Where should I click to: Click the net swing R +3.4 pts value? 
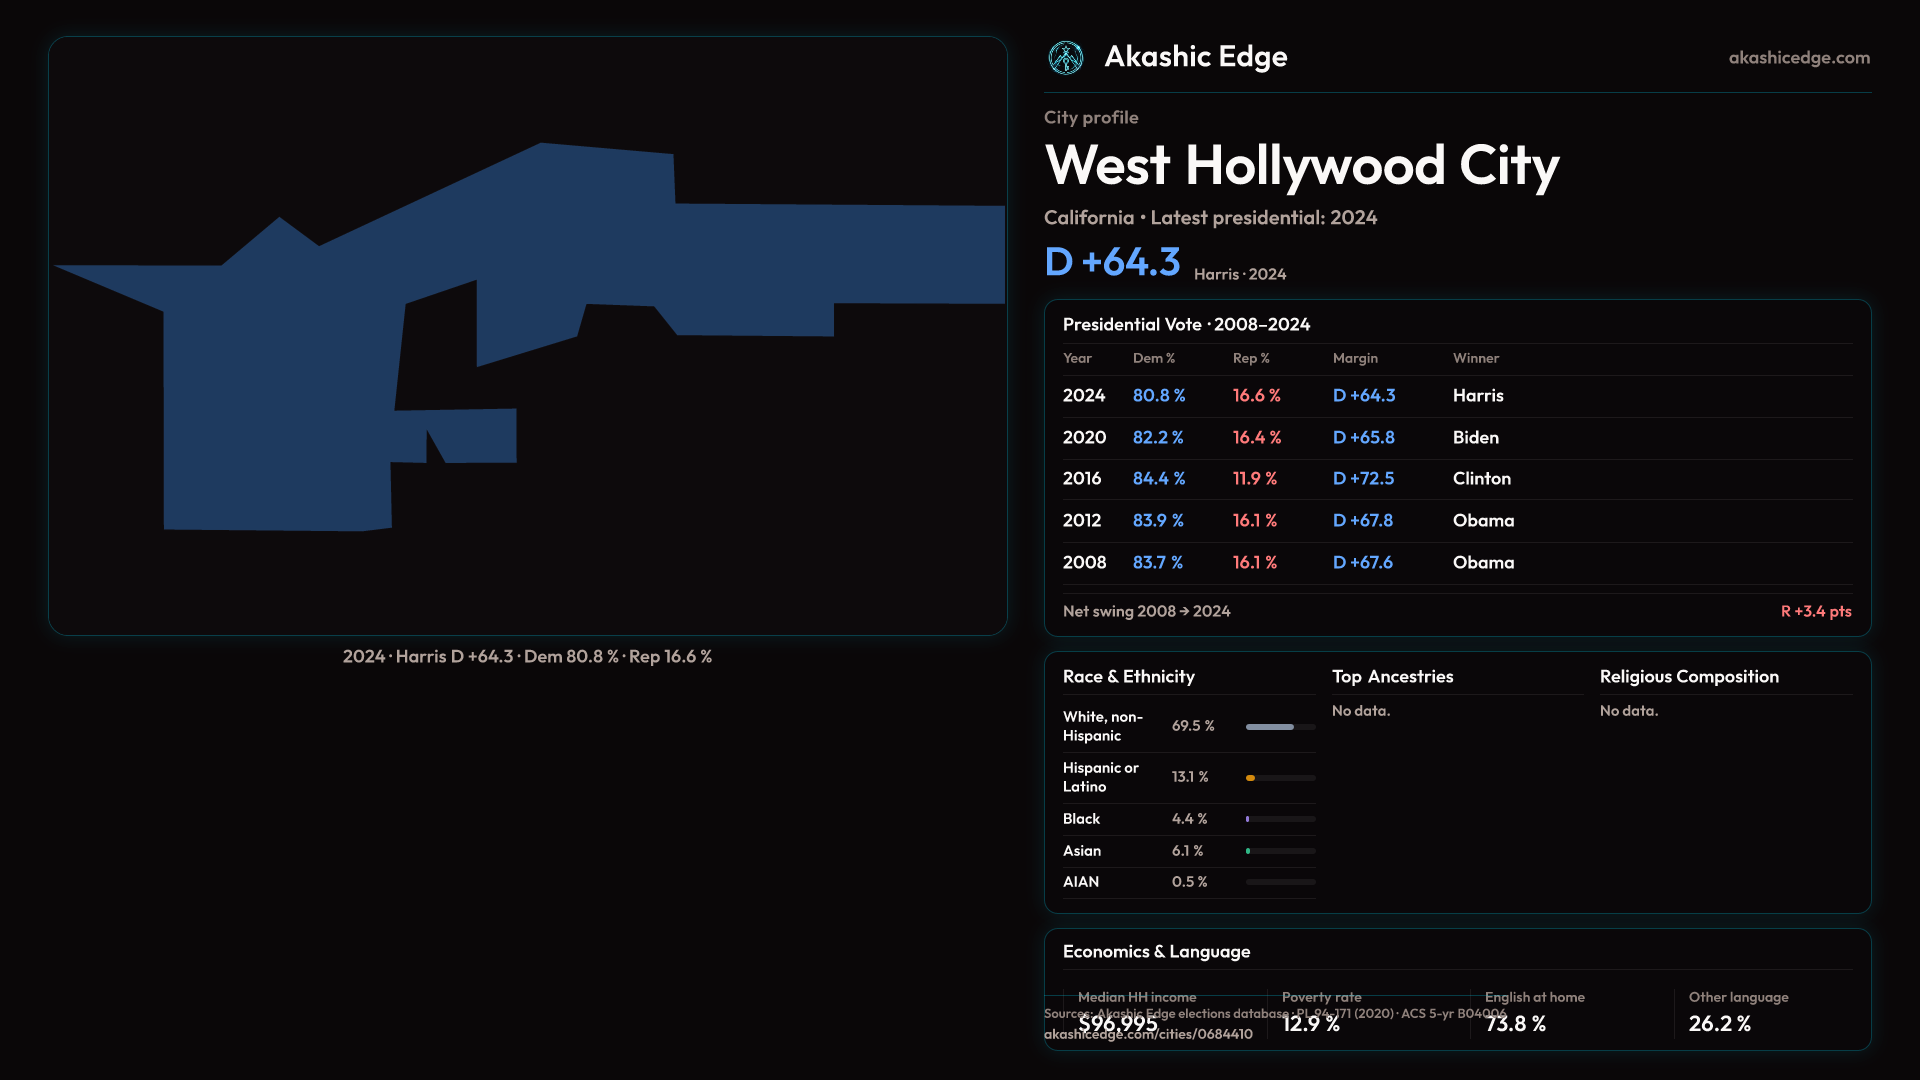pyautogui.click(x=1815, y=611)
